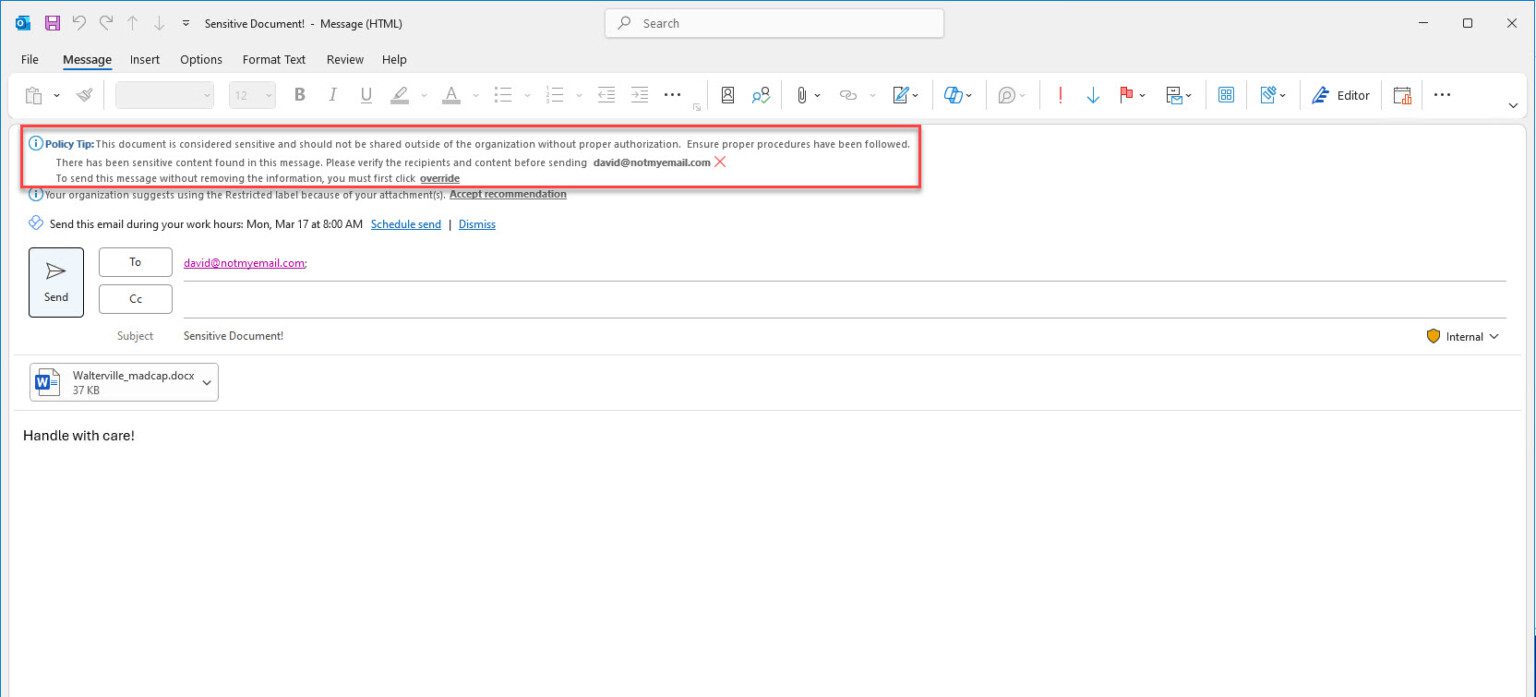Toggle bold formatting
Viewport: 1536px width, 697px height.
[299, 95]
